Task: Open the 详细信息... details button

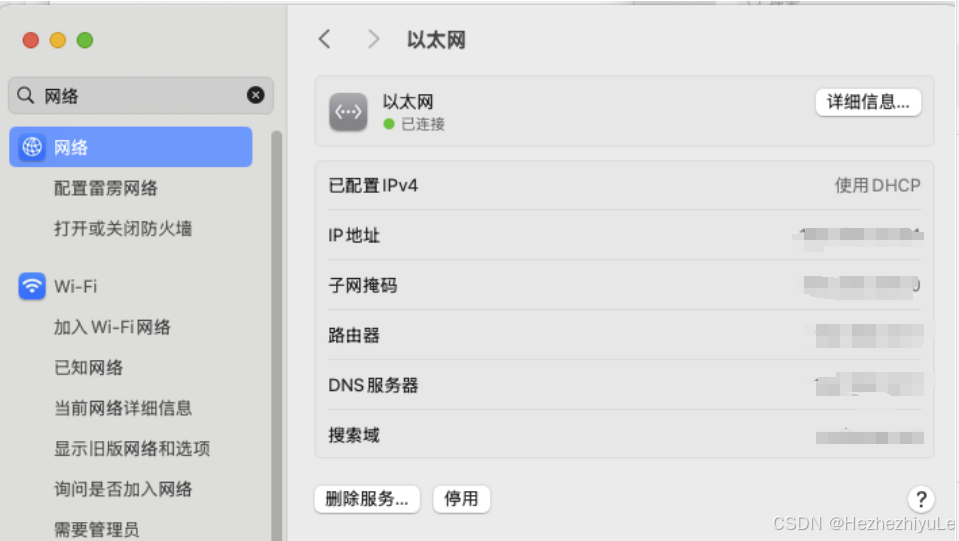Action: (x=868, y=102)
